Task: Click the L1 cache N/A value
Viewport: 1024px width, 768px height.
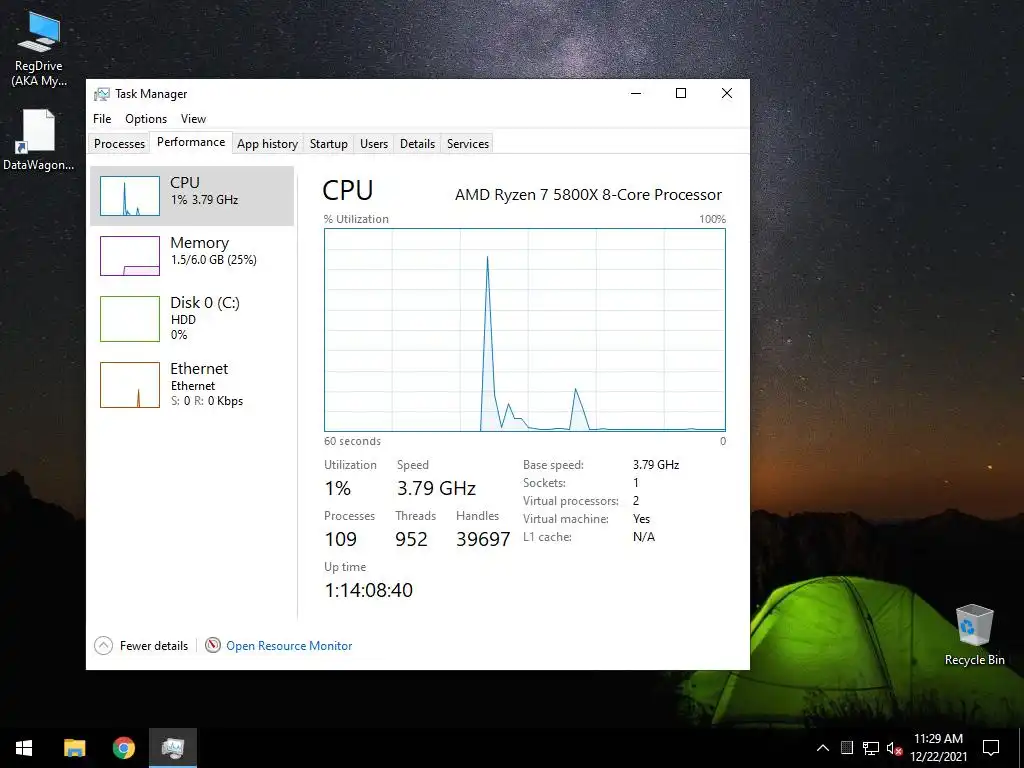Action: coord(644,537)
